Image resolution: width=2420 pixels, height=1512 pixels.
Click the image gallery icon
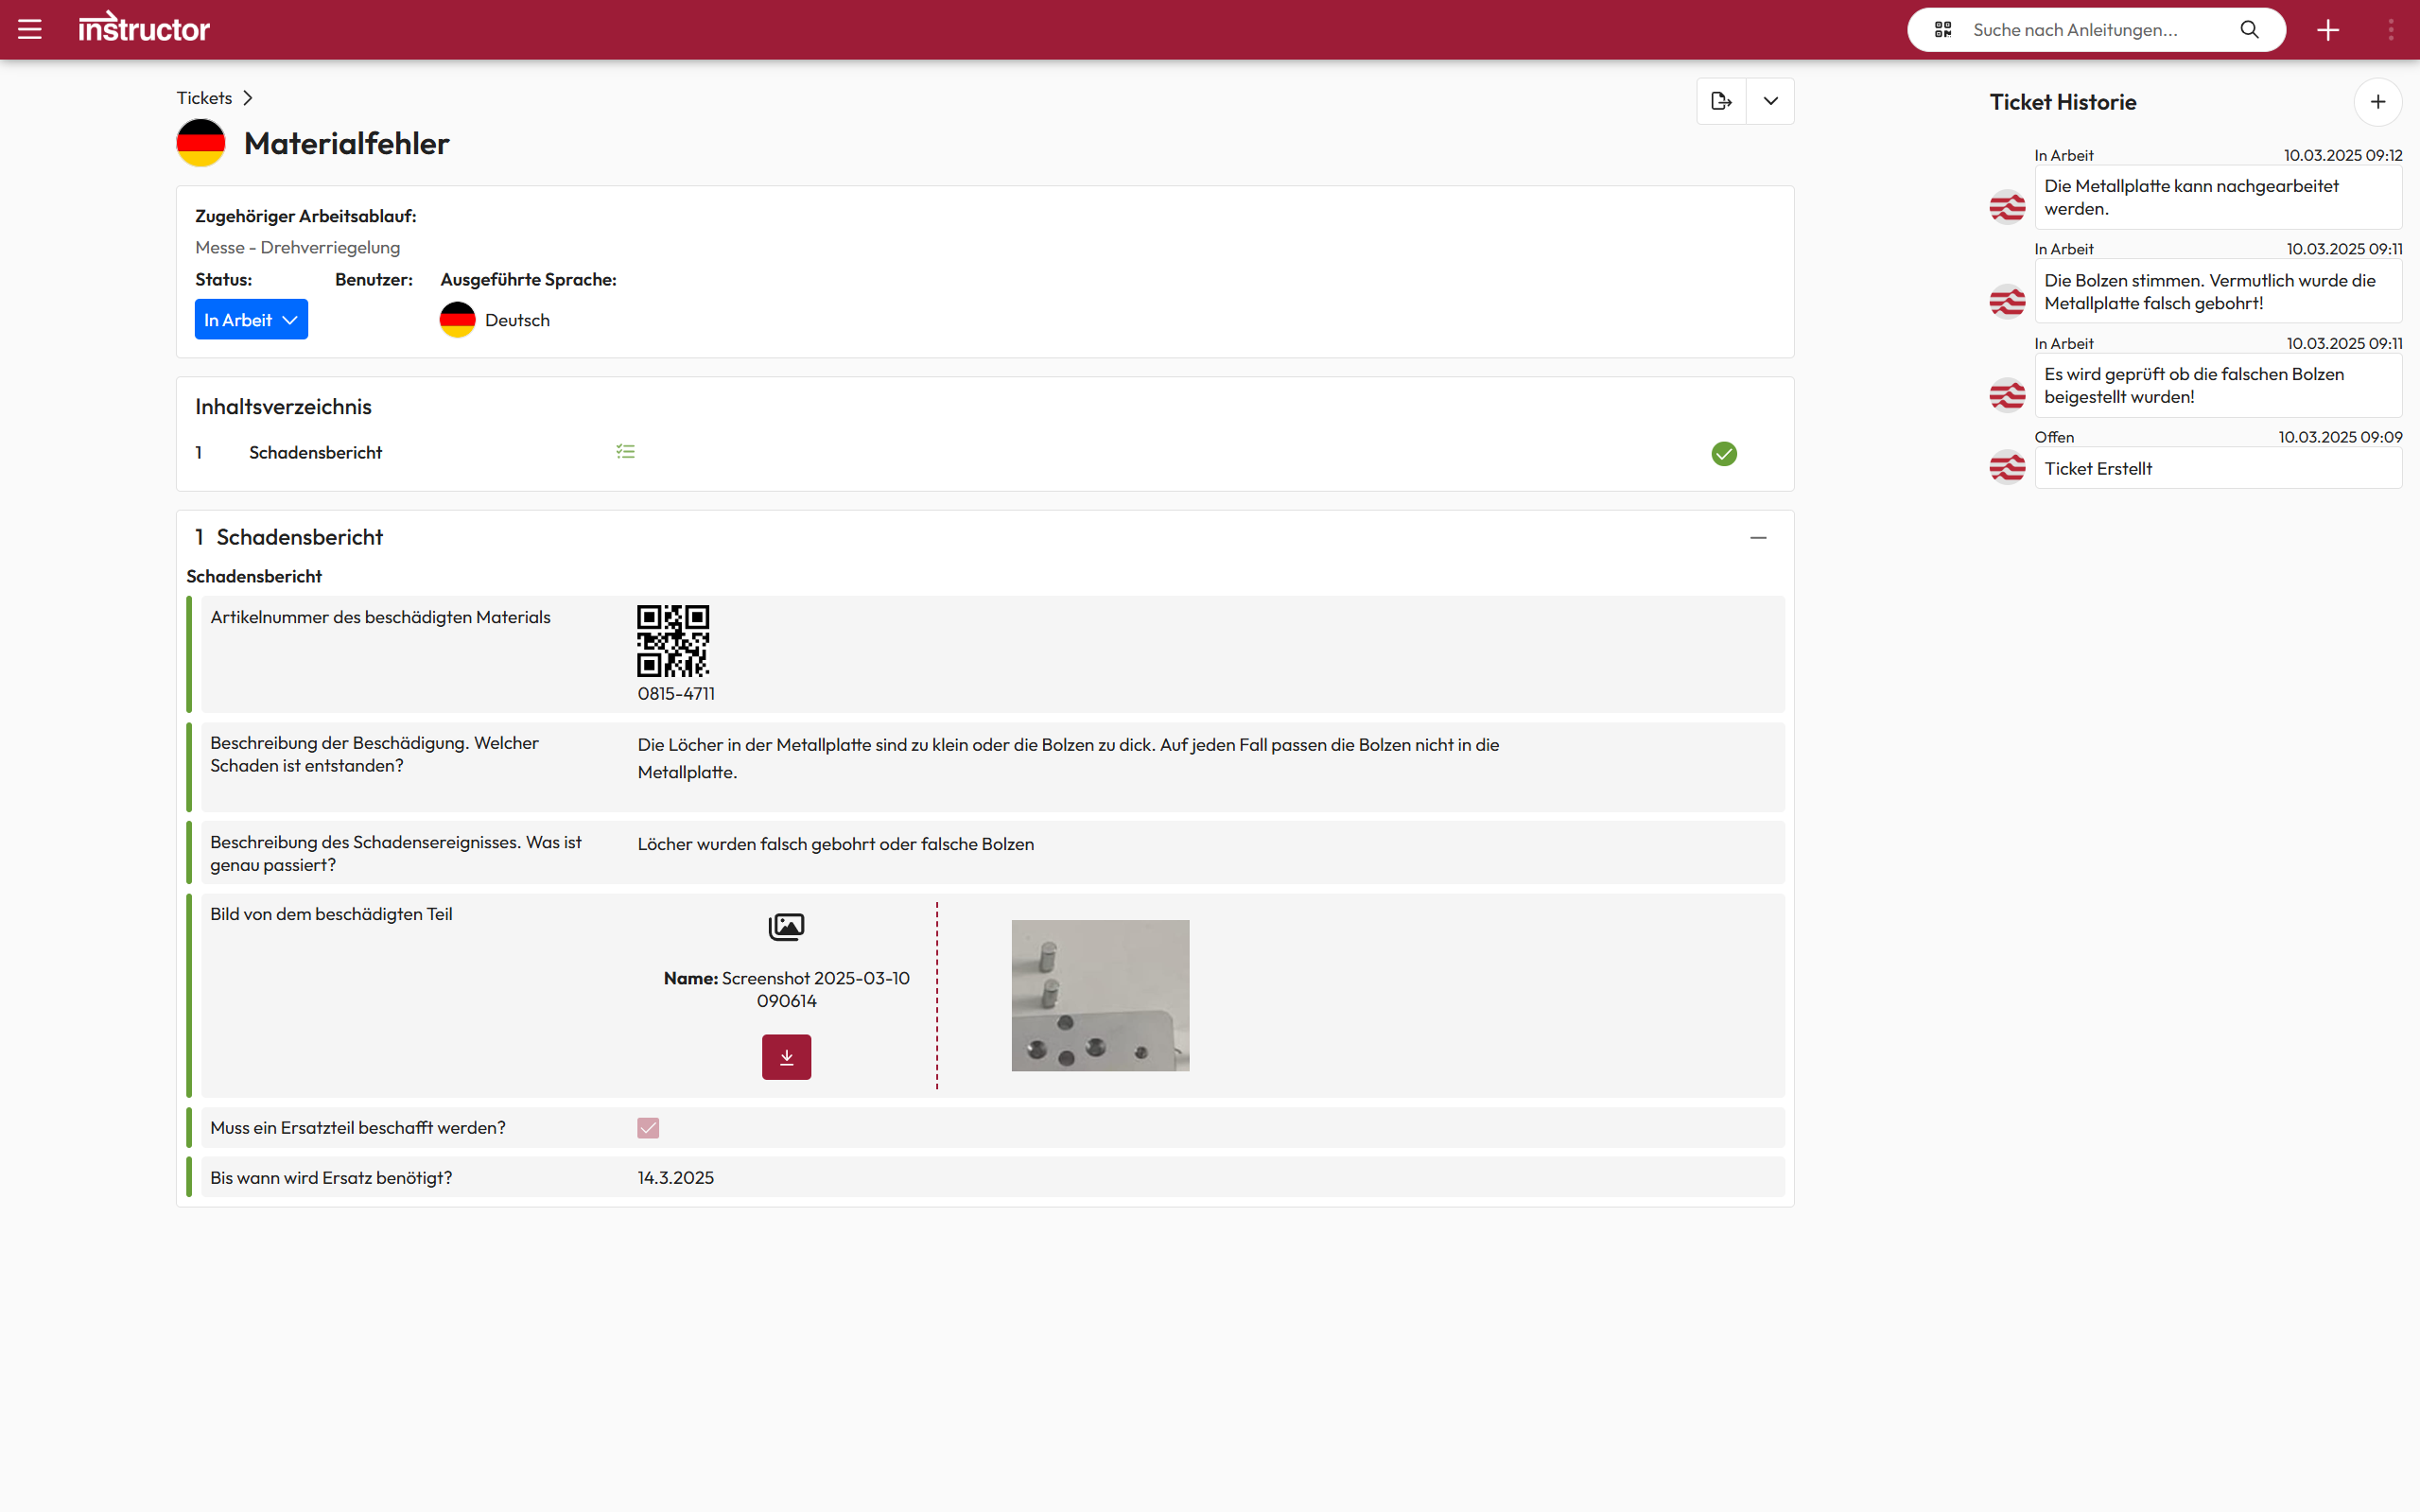click(x=786, y=927)
